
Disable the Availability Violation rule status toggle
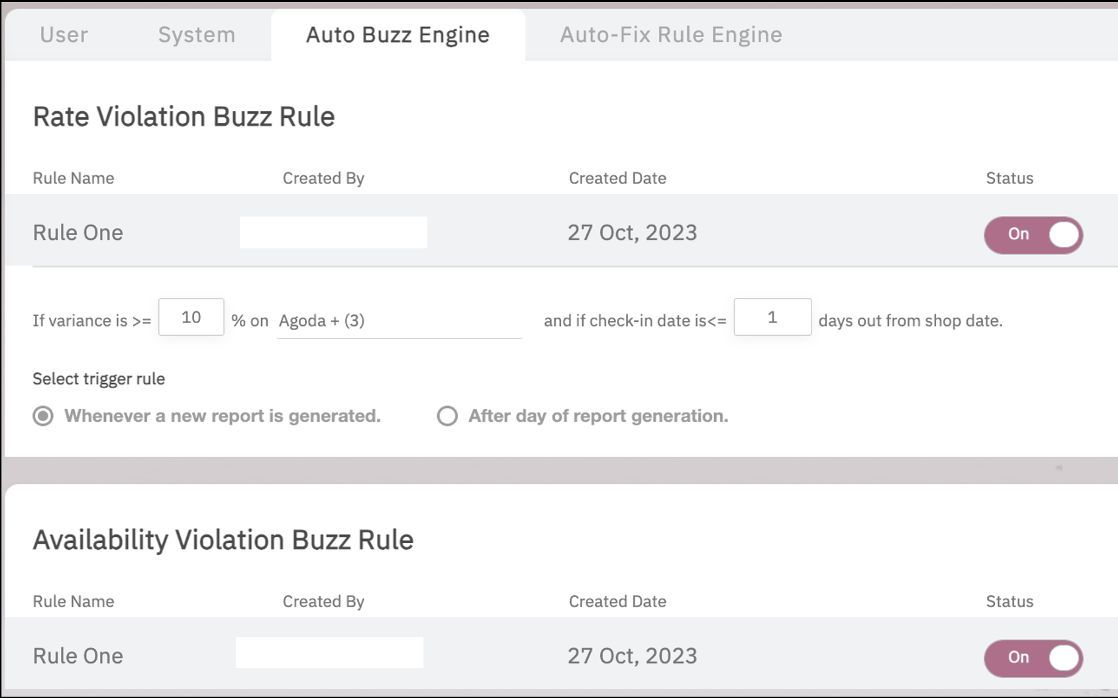pos(1033,657)
